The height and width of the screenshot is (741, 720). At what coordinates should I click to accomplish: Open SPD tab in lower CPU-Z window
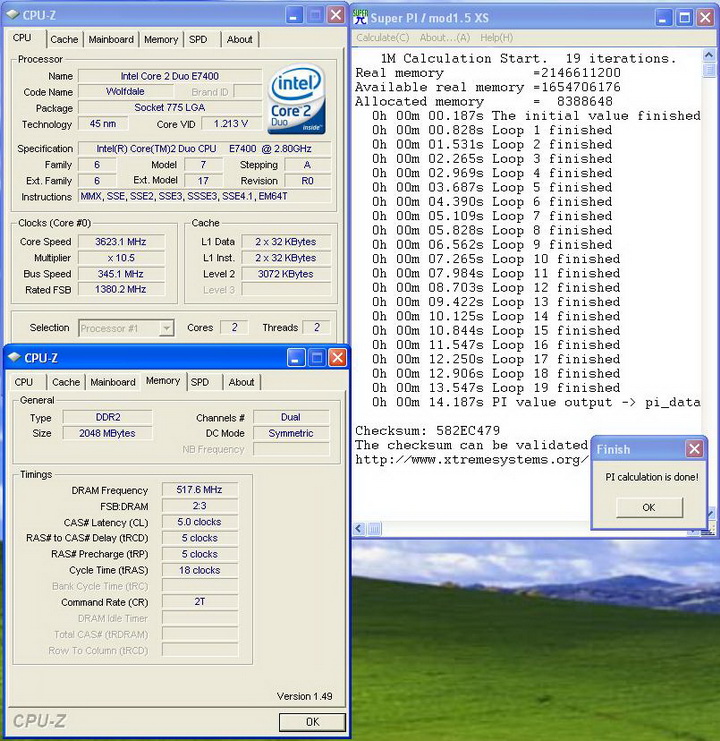200,382
